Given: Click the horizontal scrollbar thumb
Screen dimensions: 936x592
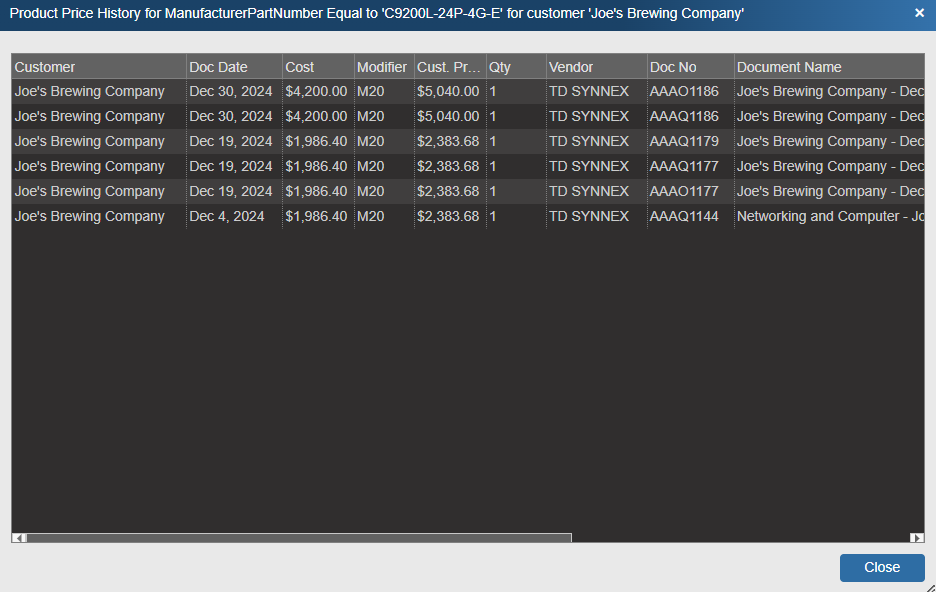Looking at the screenshot, I should [299, 538].
